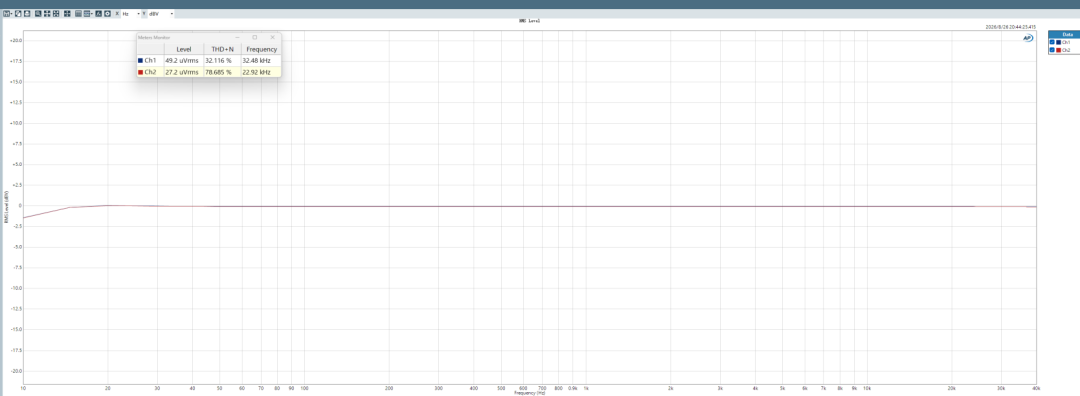
Task: Close the Meters Monitor window
Action: (273, 37)
